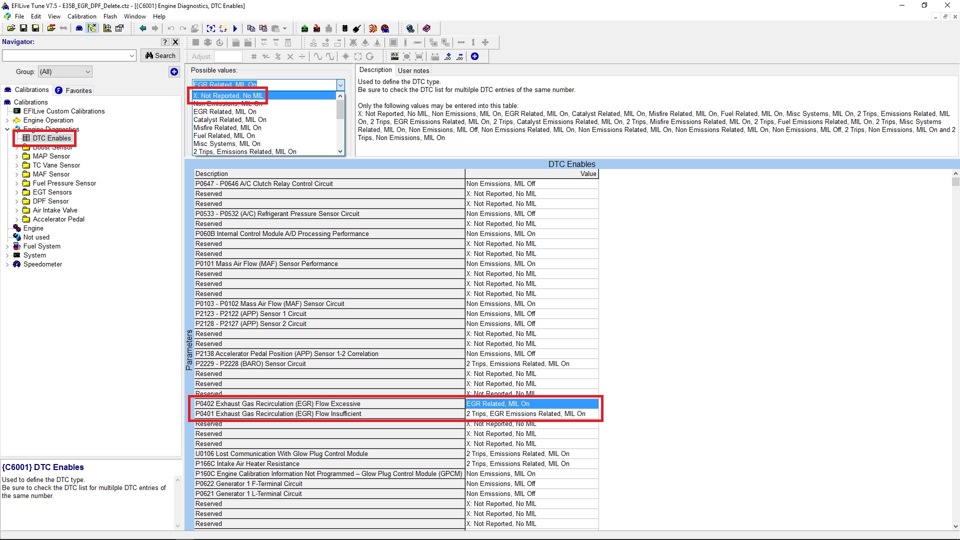Click the orange-red compare calibrations icon
960x540 pixels.
[x=373, y=28]
